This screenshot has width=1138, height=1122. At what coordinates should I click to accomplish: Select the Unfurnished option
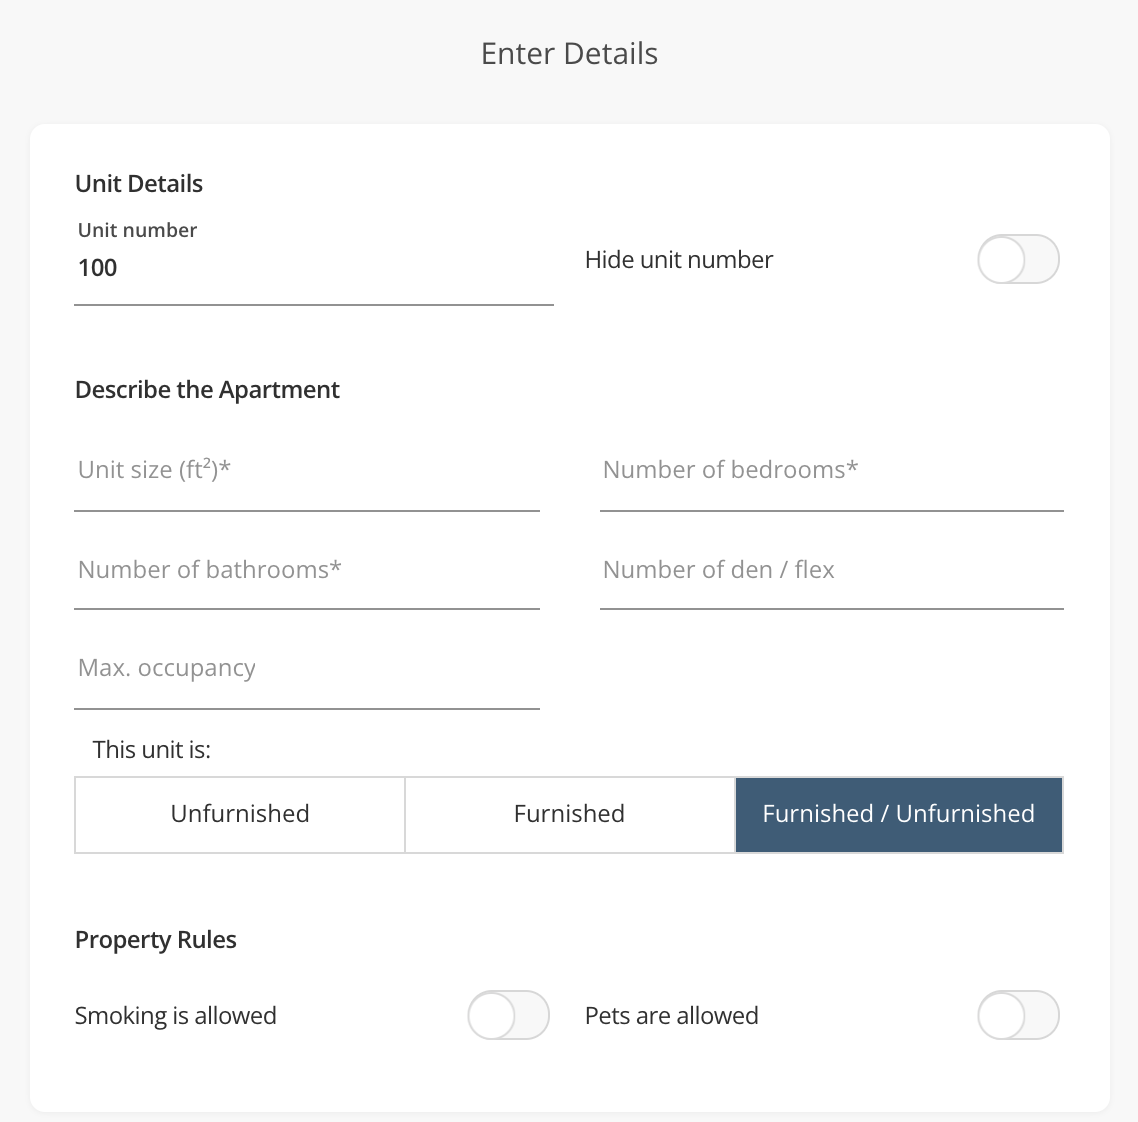(239, 814)
